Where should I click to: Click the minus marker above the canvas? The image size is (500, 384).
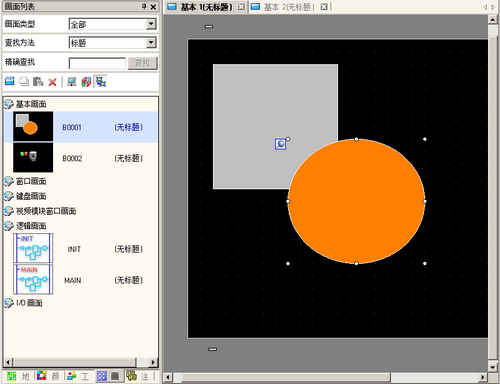(x=209, y=27)
